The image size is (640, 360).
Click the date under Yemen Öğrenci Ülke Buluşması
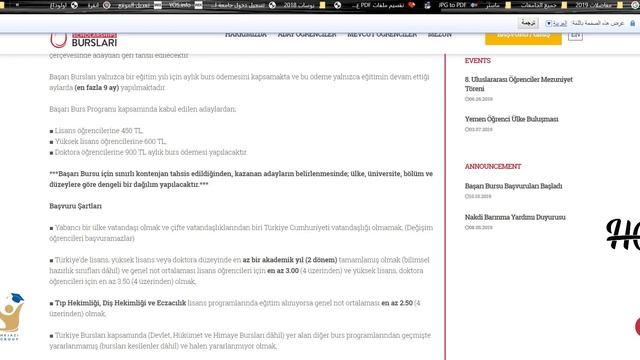coord(478,129)
